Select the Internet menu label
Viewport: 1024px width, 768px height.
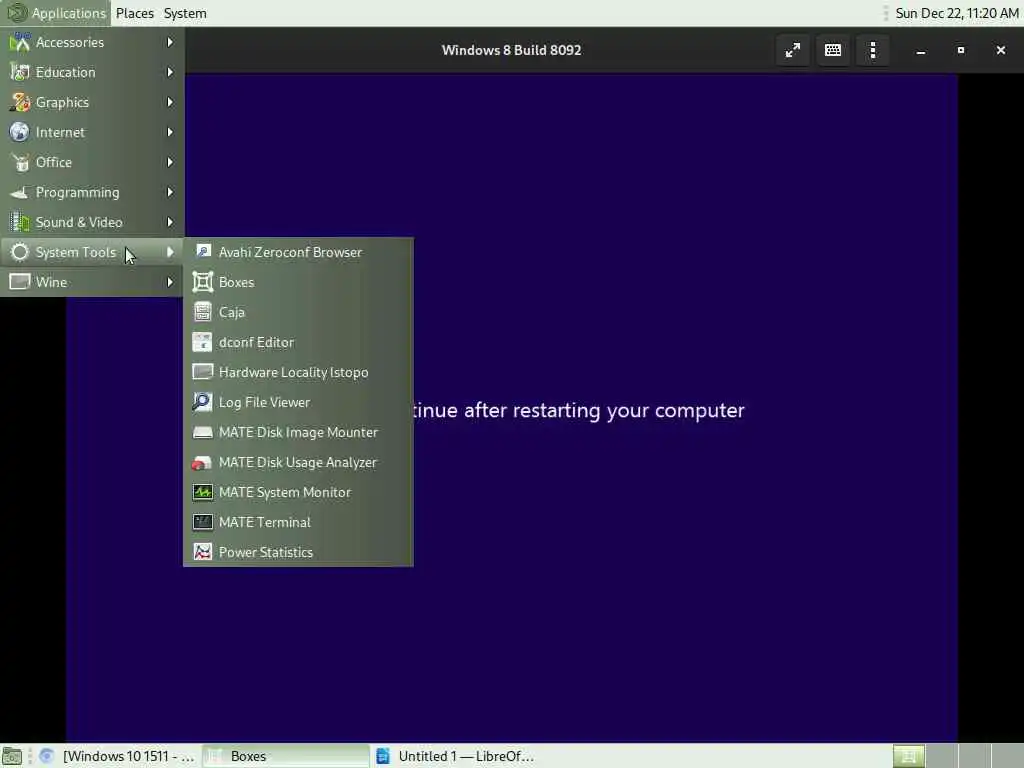60,133
